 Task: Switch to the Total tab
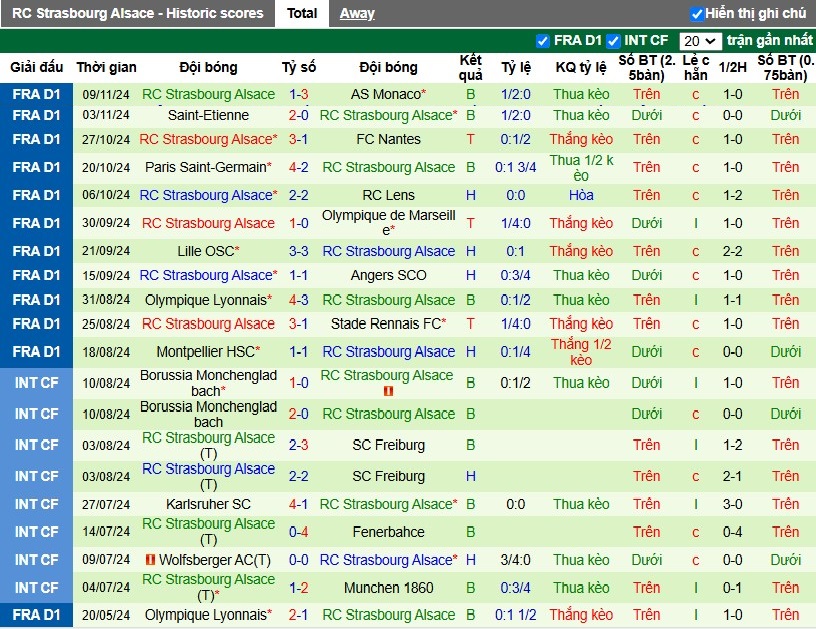(302, 13)
